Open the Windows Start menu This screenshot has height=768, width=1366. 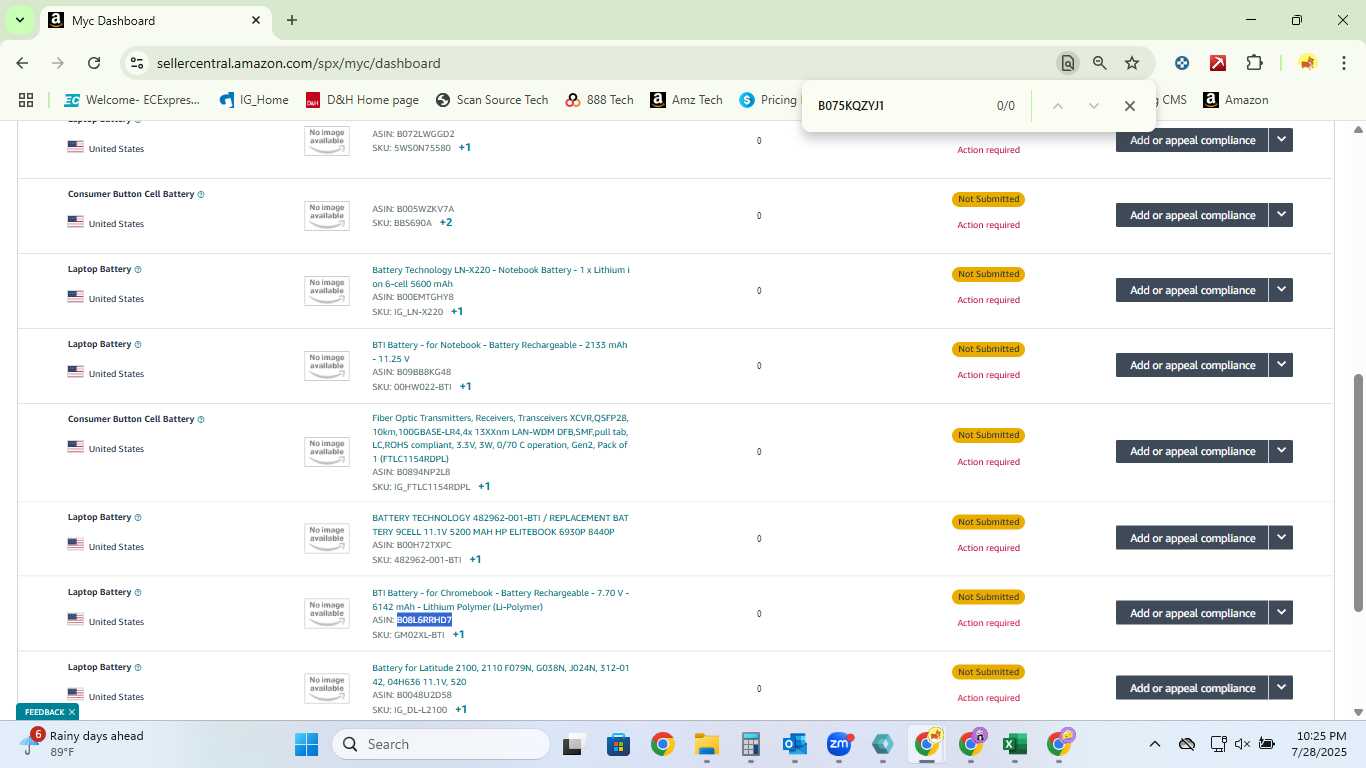[x=306, y=744]
